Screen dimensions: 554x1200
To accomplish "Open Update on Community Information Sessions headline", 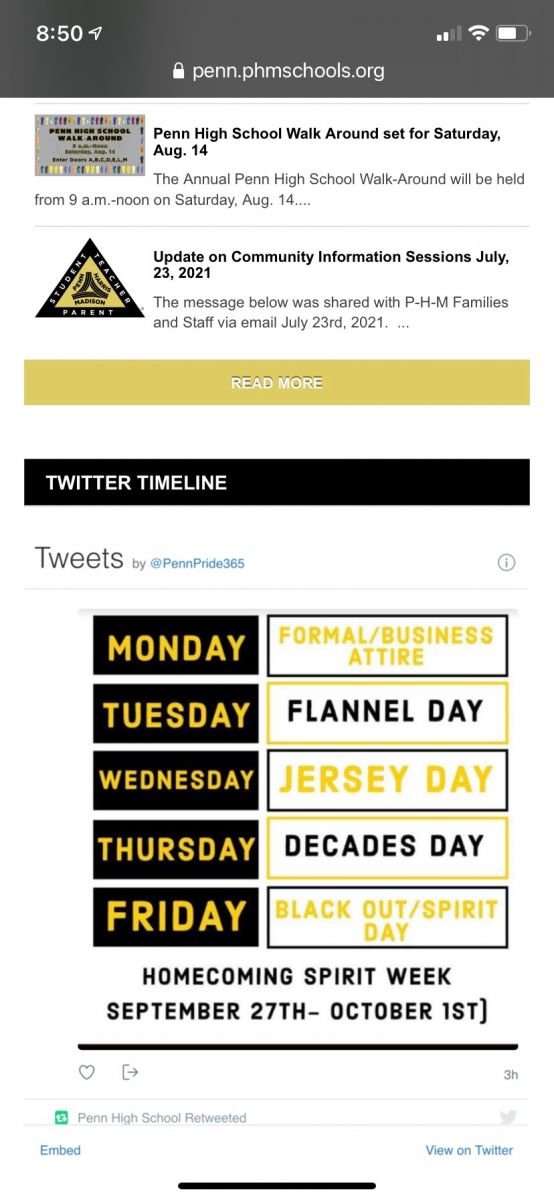I will pyautogui.click(x=331, y=265).
